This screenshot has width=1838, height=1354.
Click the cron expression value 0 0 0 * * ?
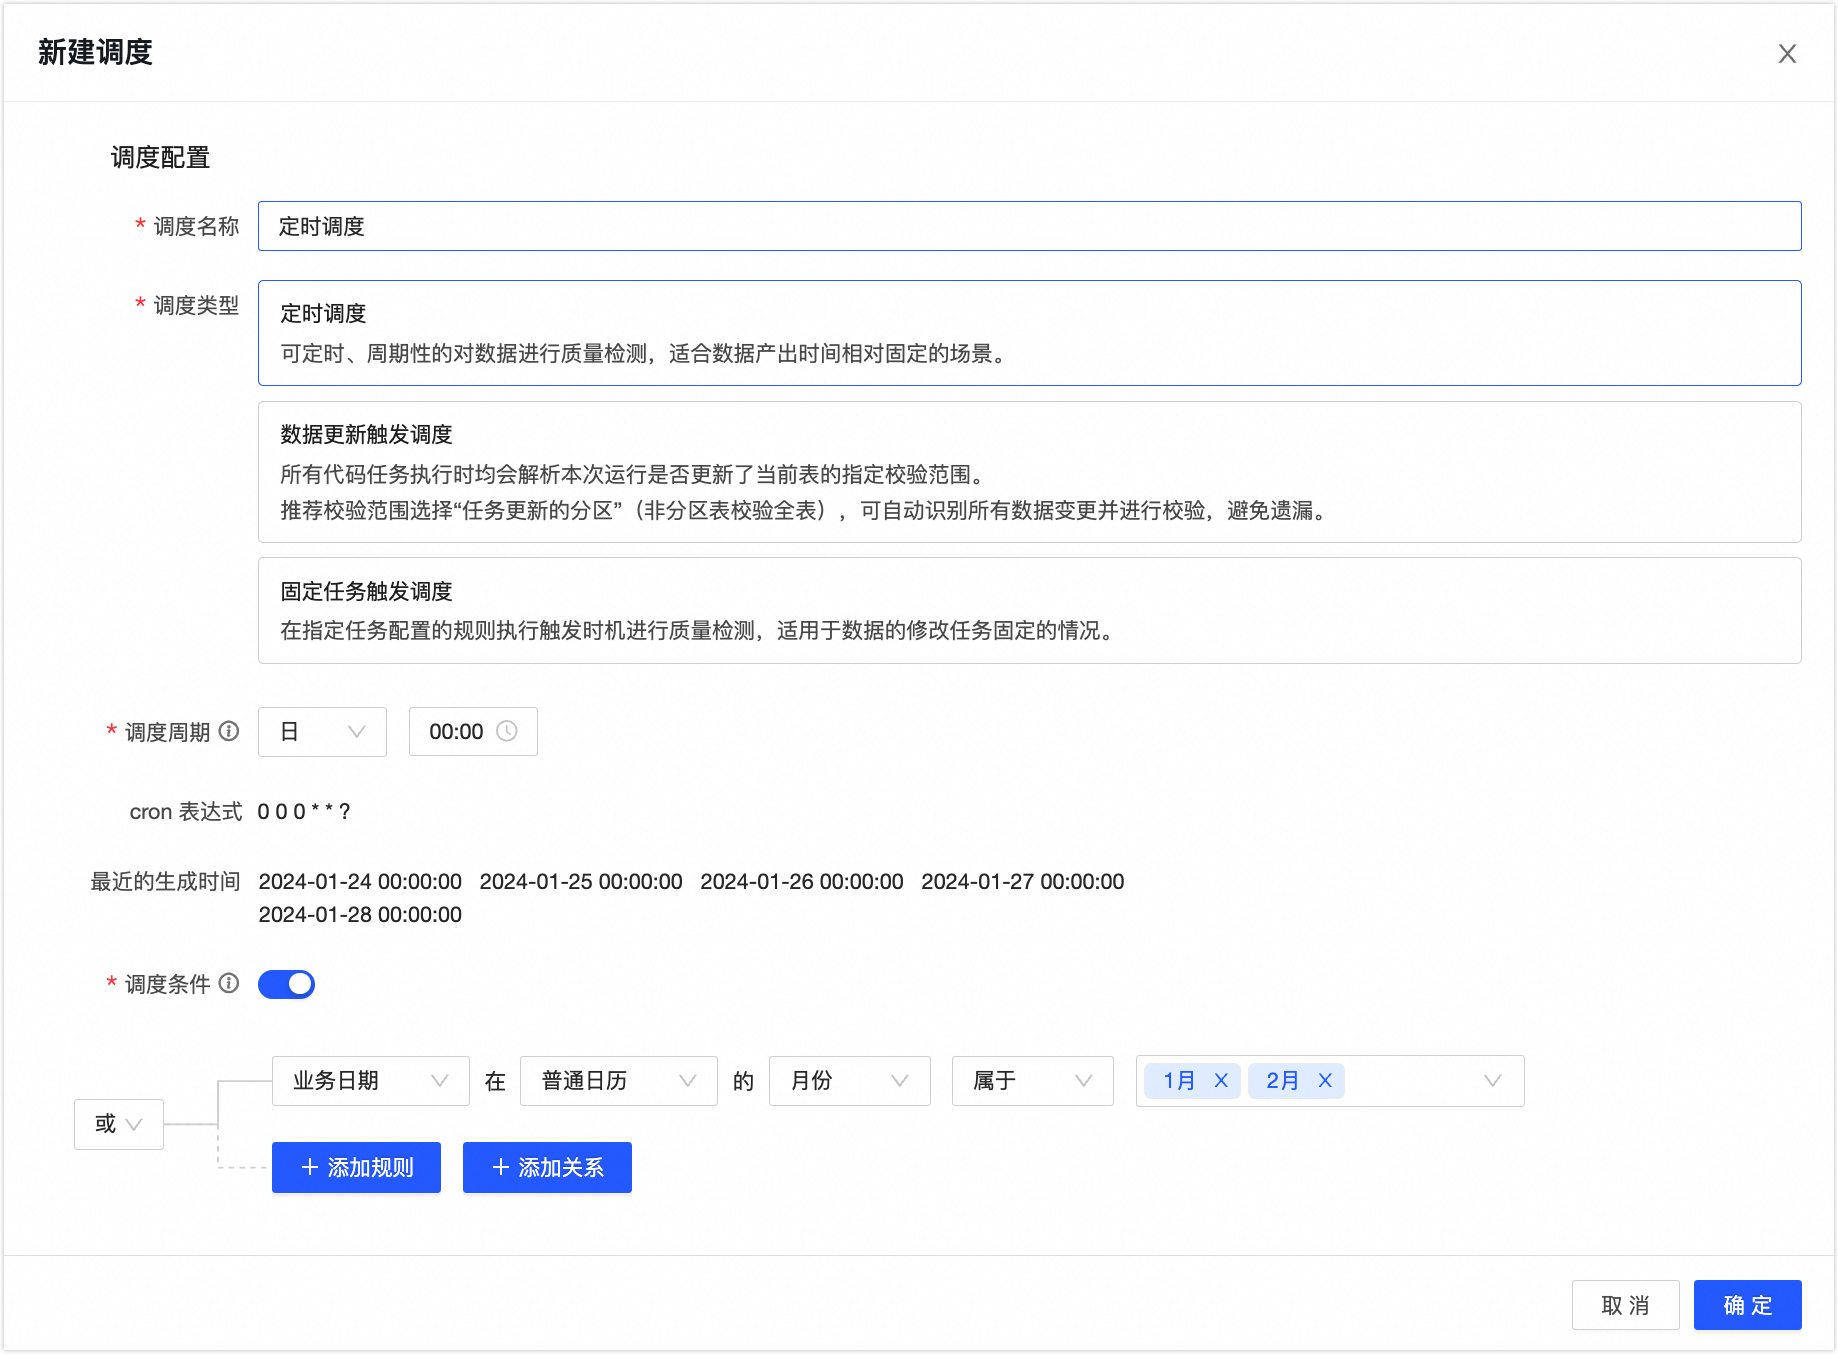coord(304,812)
